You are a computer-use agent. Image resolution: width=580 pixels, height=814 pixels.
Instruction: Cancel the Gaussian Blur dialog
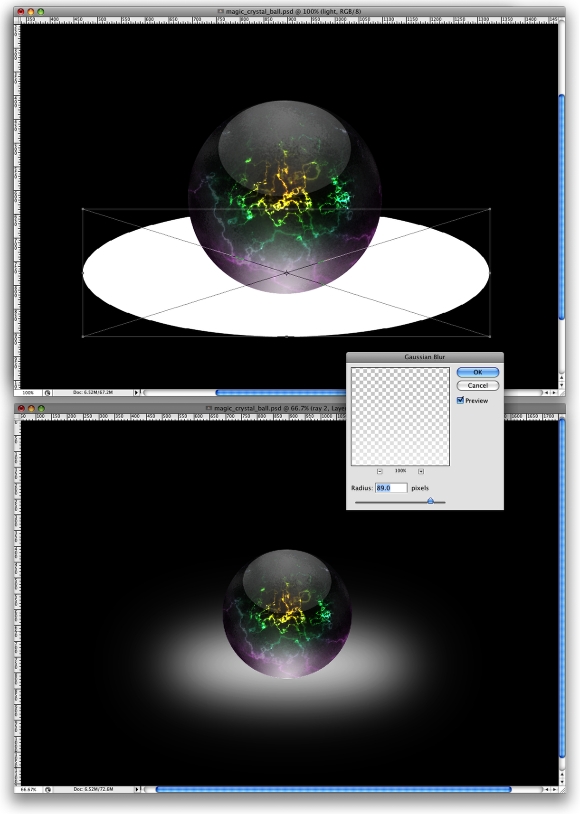click(478, 386)
